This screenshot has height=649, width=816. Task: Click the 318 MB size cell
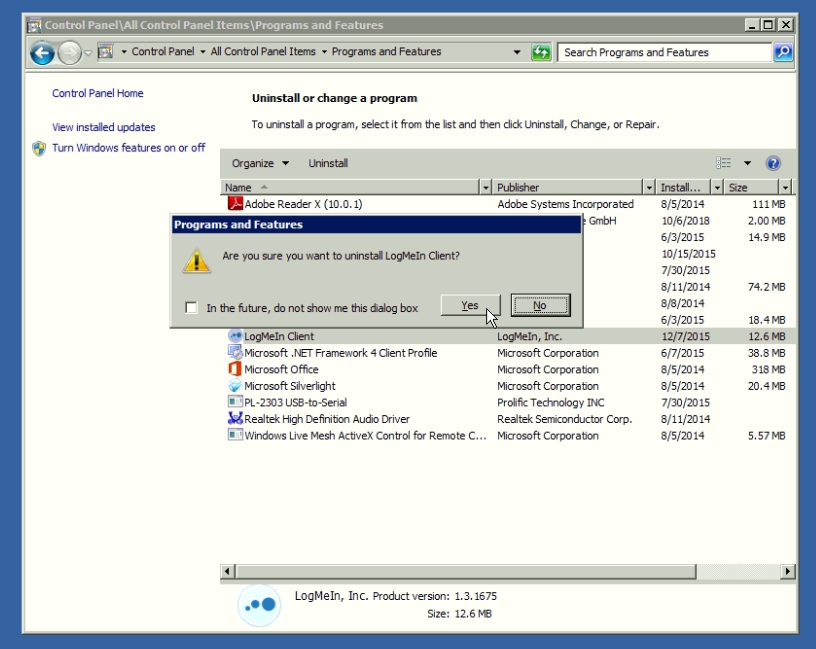click(x=769, y=370)
